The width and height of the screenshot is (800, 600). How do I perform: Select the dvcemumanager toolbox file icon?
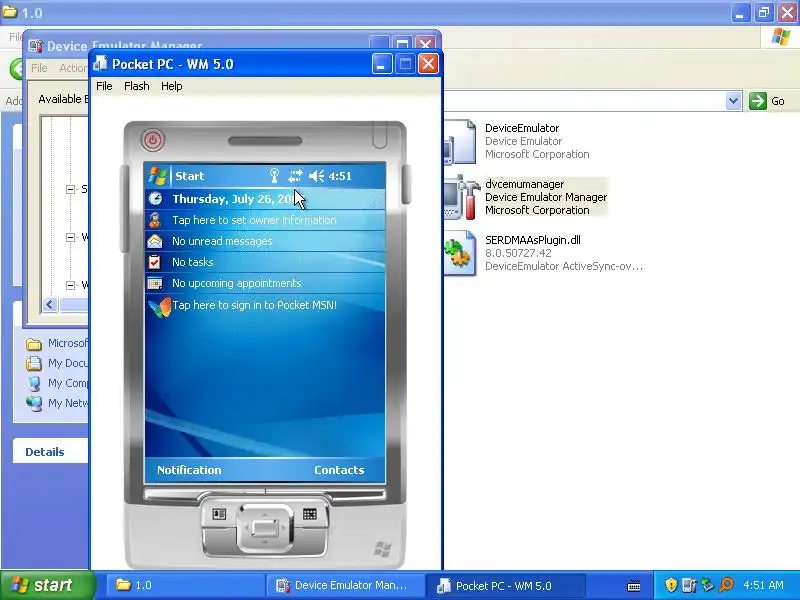click(461, 197)
